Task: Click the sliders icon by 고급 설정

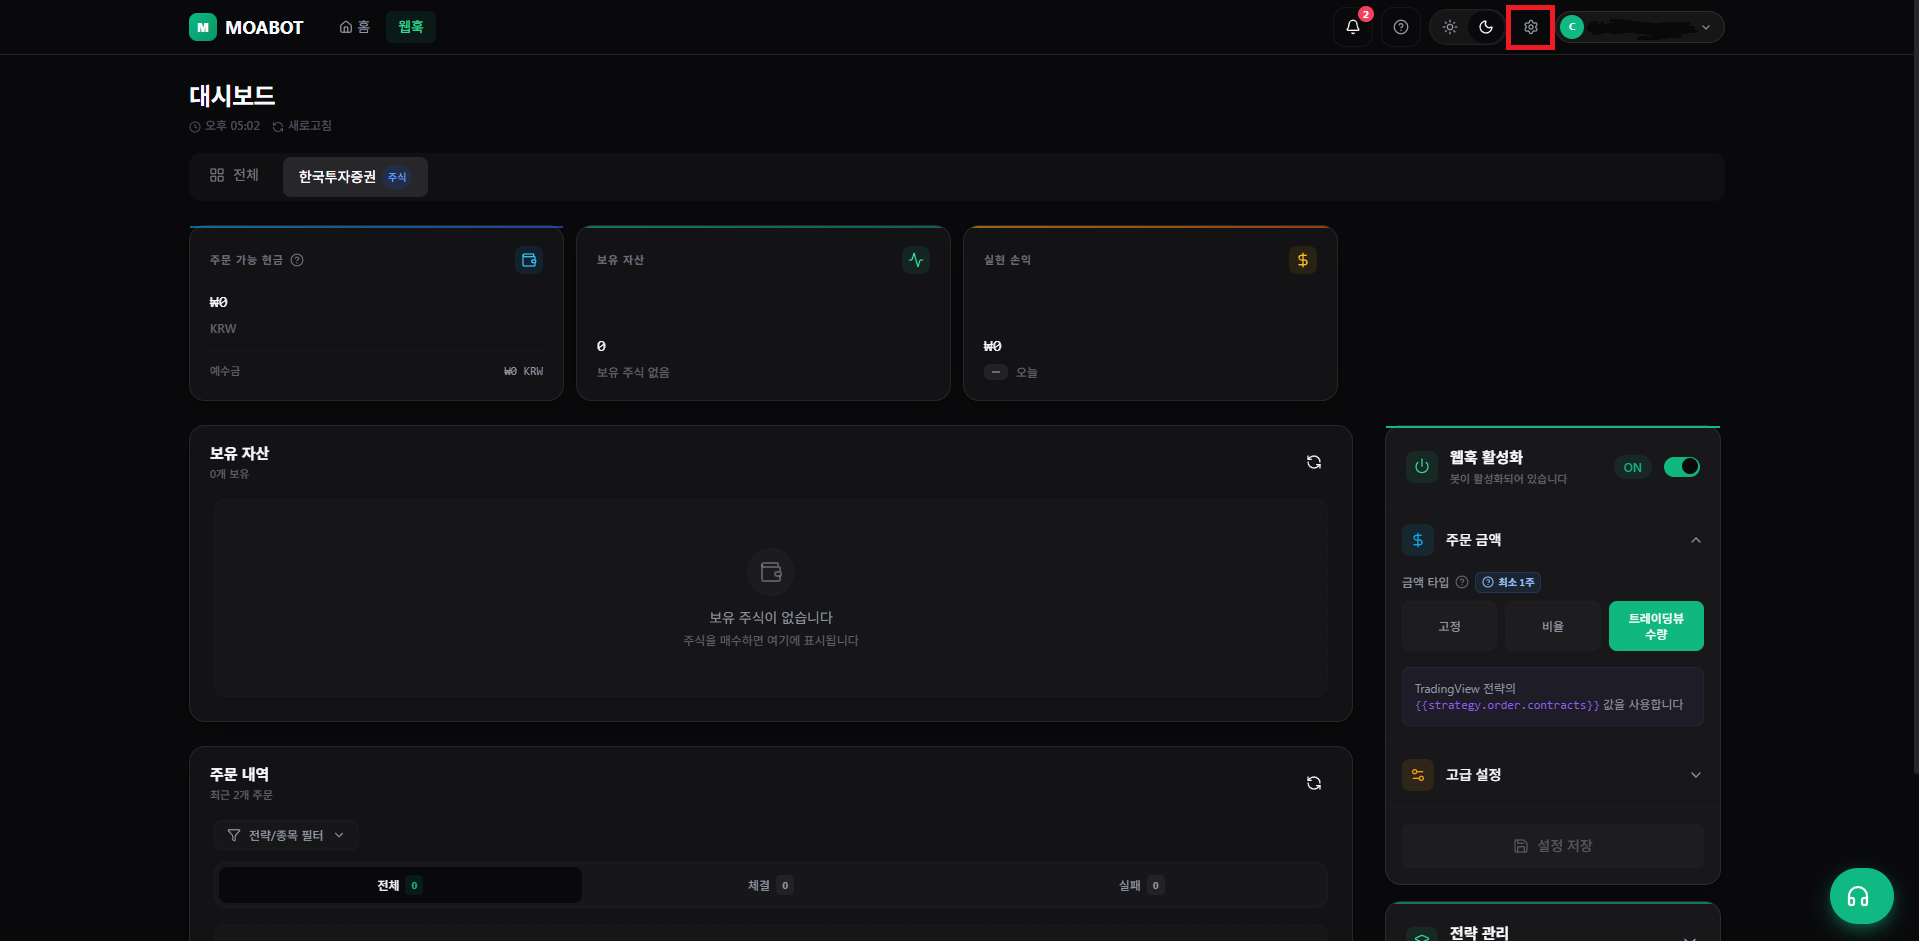Action: pyautogui.click(x=1418, y=775)
